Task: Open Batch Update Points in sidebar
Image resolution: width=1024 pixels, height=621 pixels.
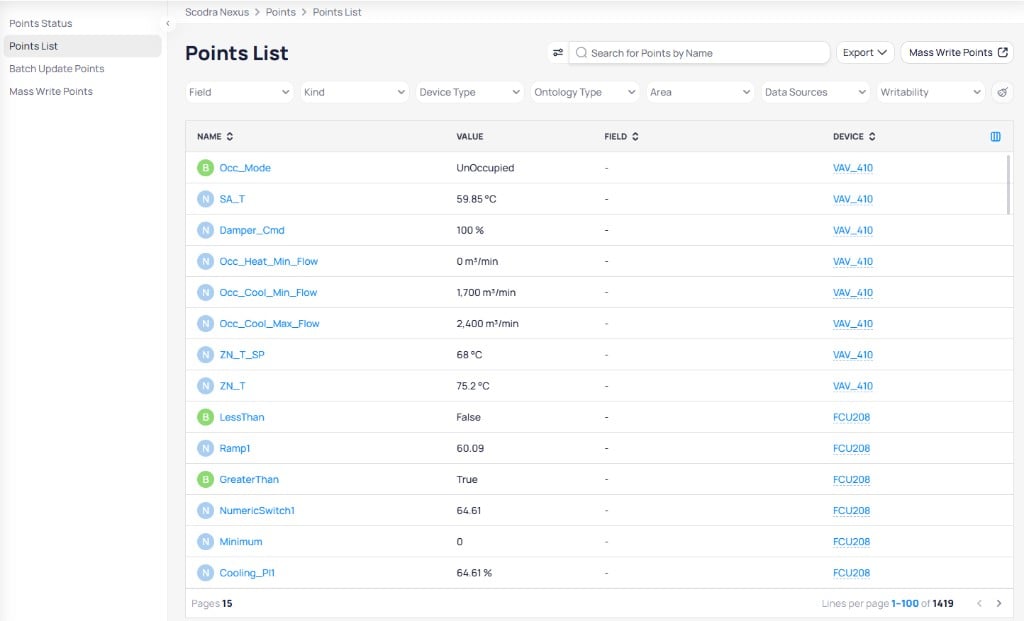Action: pos(57,69)
